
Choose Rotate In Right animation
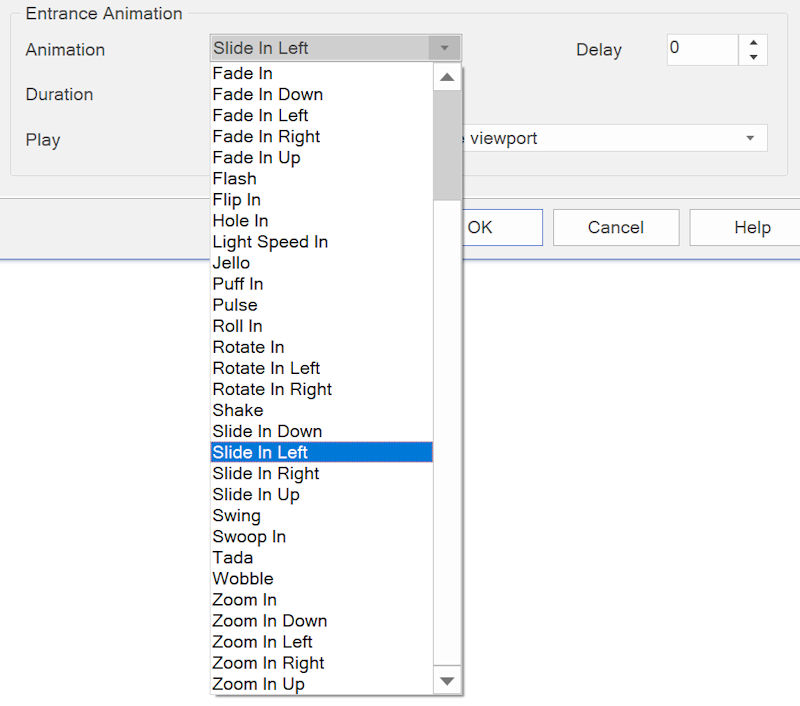[x=272, y=389]
